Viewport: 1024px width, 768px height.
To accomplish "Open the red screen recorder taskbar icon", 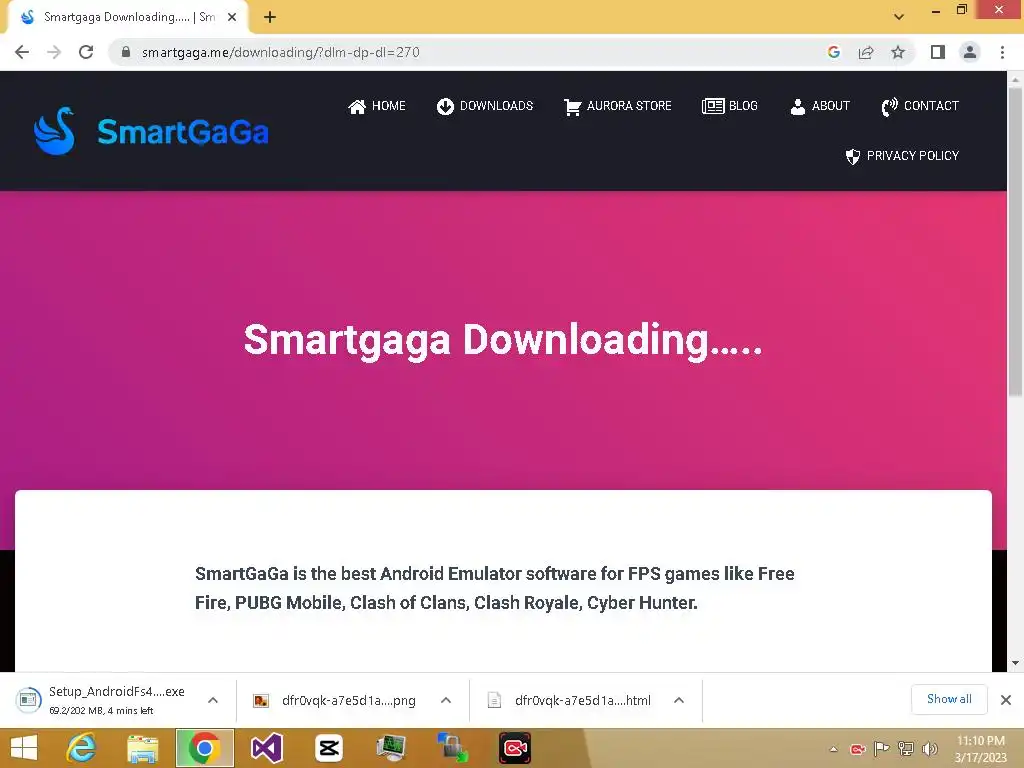I will click(515, 748).
